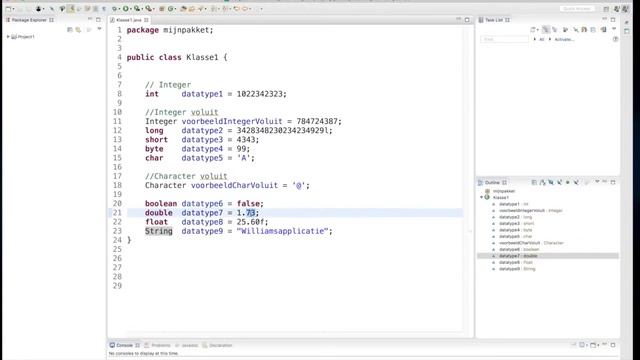Close the Klasse1.java editor tab
This screenshot has width=640, height=360.
point(146,20)
